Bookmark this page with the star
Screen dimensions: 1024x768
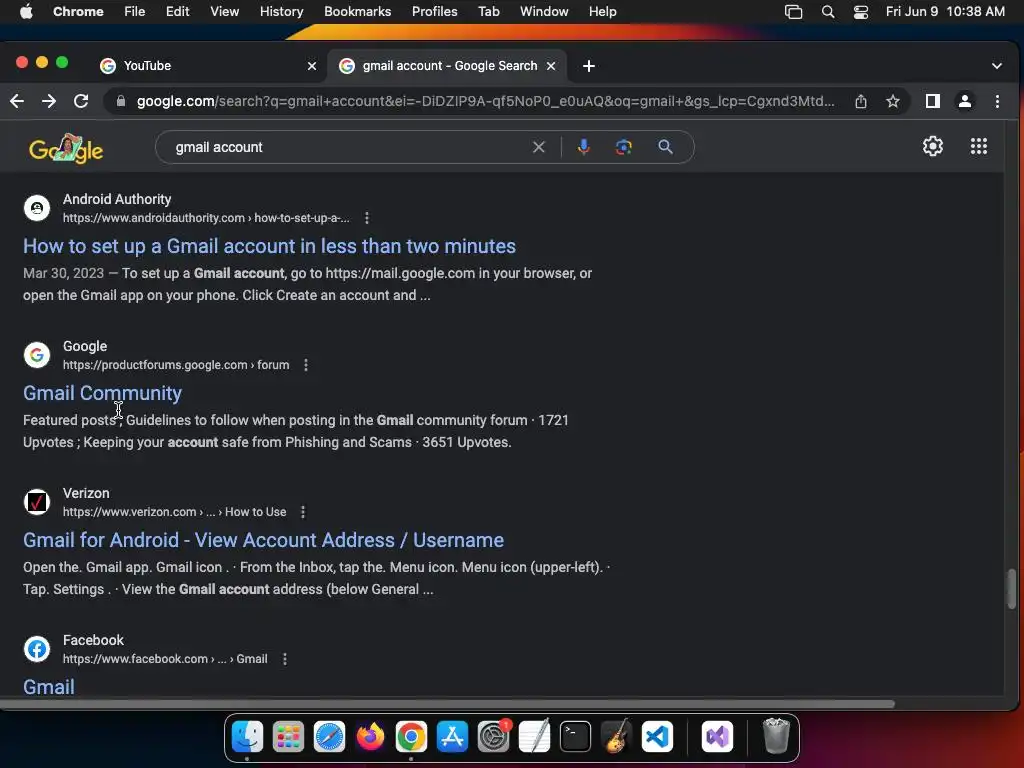pyautogui.click(x=893, y=101)
